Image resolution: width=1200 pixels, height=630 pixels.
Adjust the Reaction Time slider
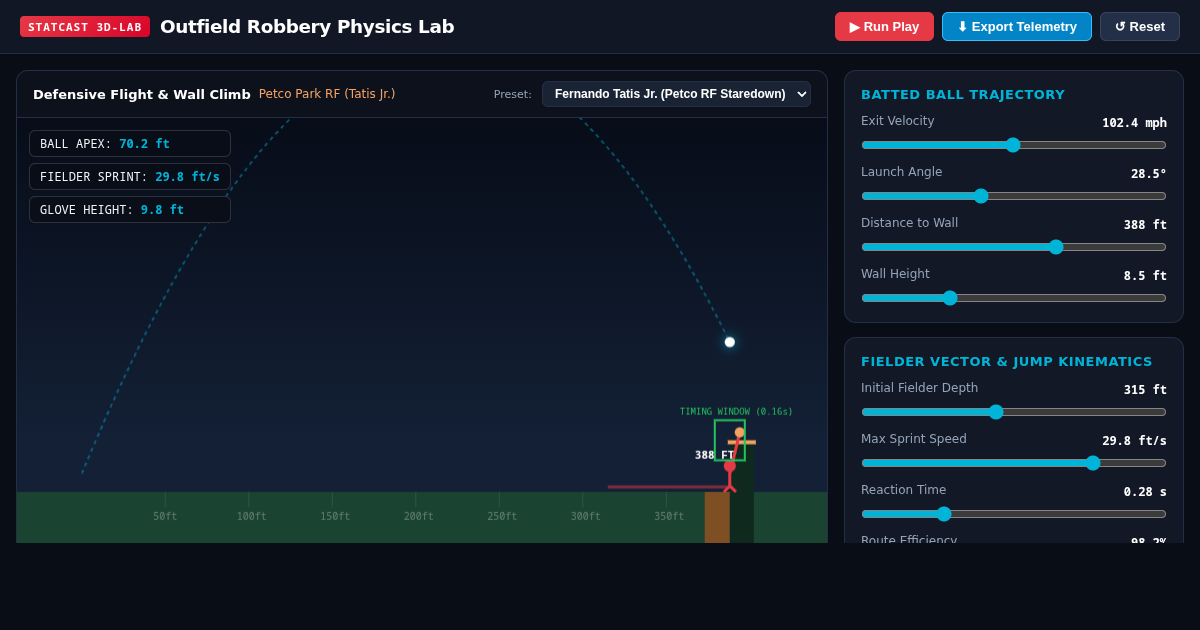[x=1014, y=514]
